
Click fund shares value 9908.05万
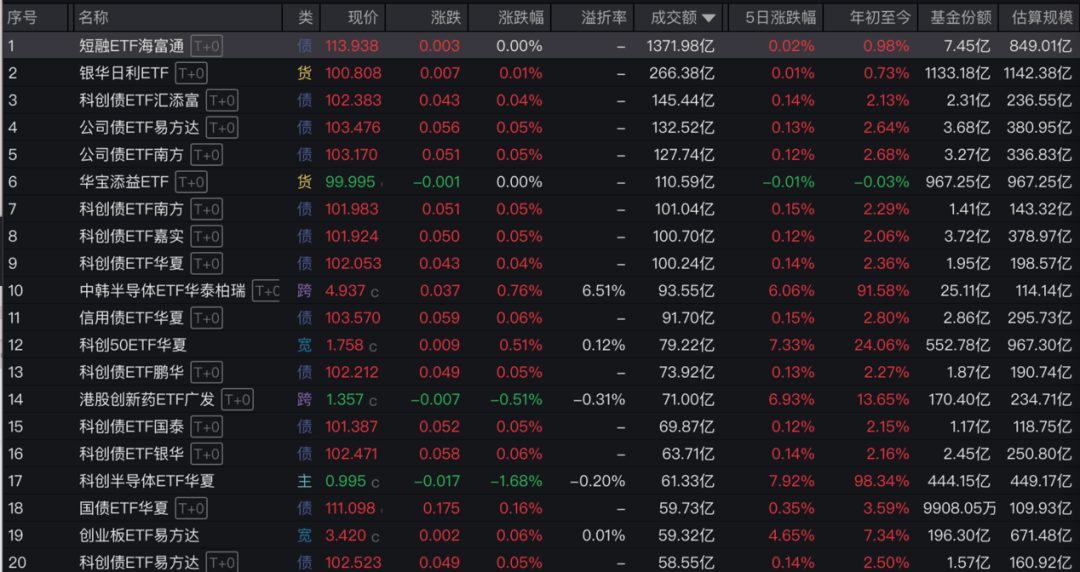click(959, 509)
